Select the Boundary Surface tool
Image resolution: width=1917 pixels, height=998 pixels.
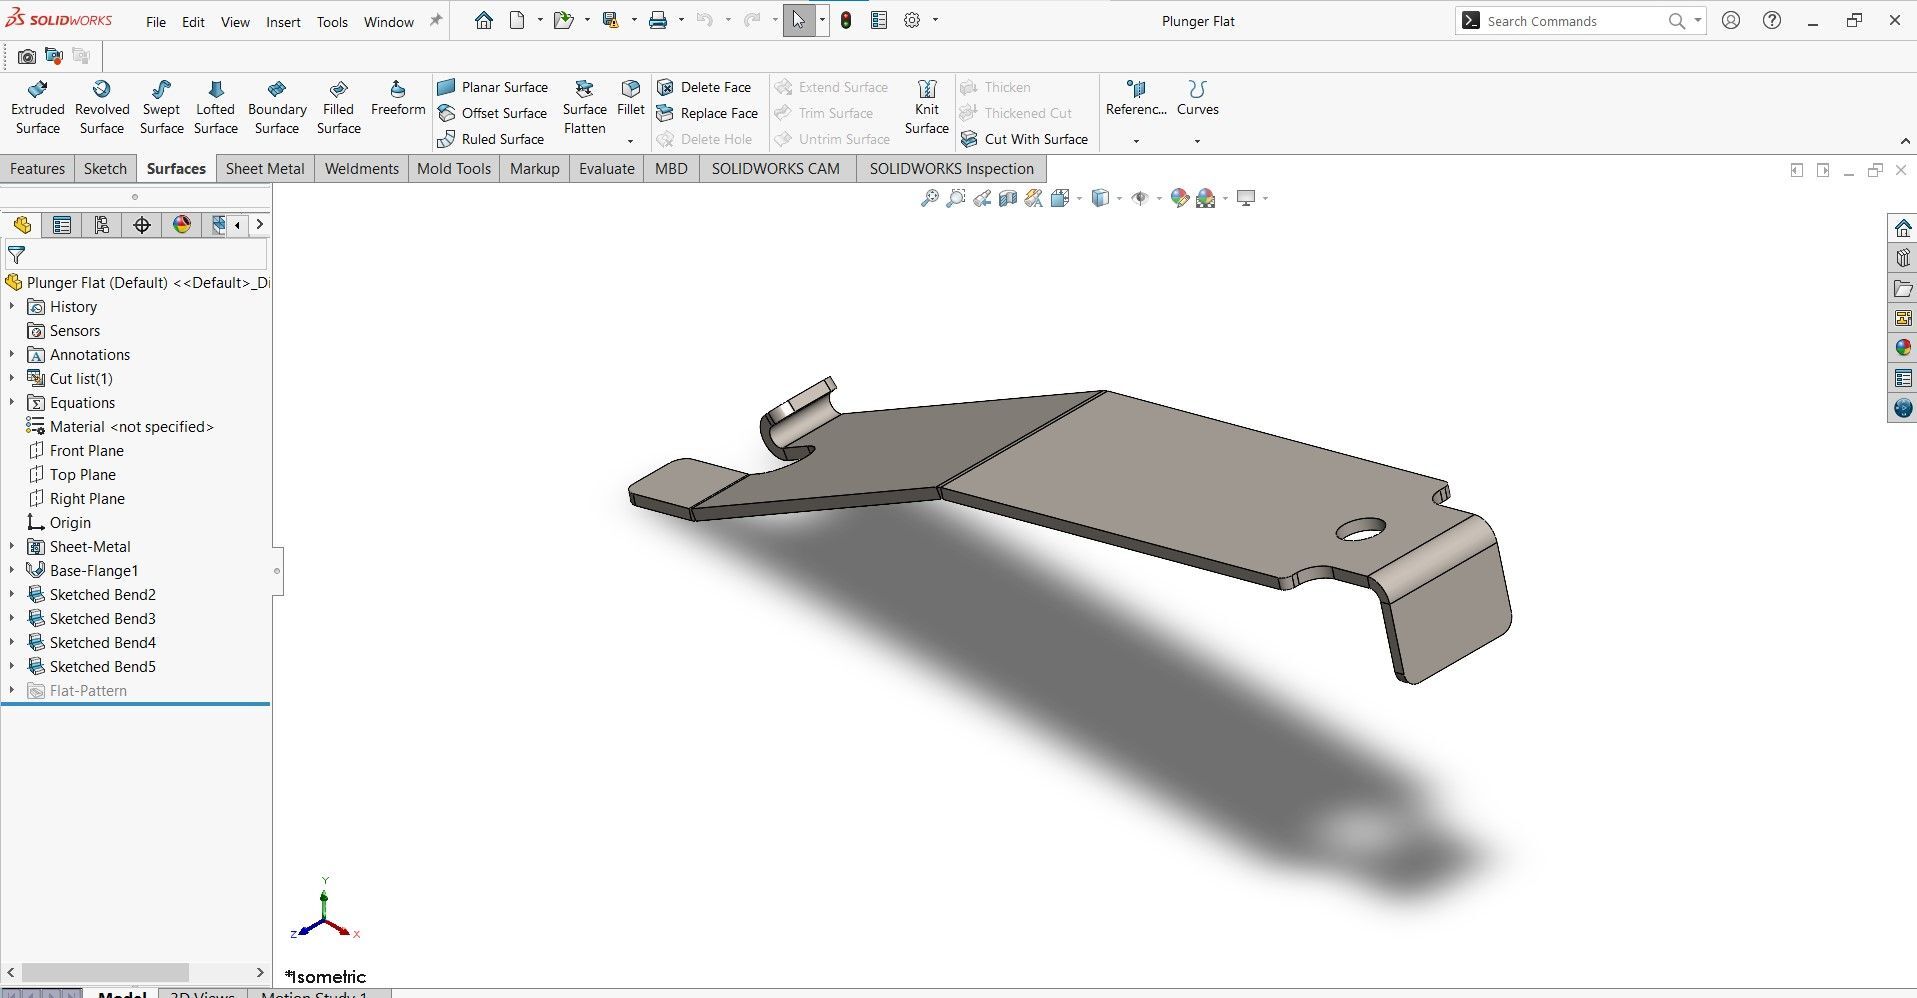pyautogui.click(x=277, y=108)
